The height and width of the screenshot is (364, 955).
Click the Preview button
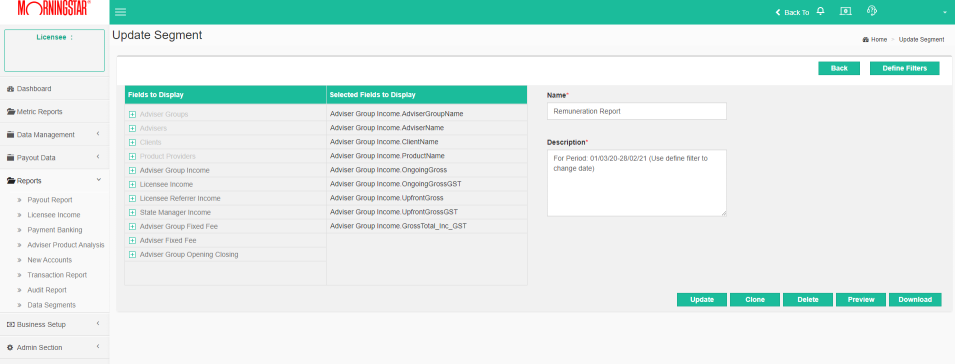(x=861, y=299)
